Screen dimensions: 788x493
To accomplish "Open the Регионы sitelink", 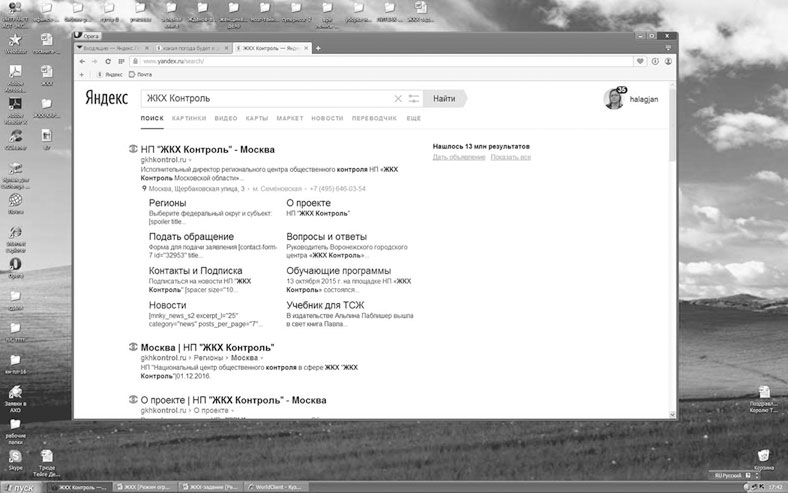I will (x=167, y=203).
